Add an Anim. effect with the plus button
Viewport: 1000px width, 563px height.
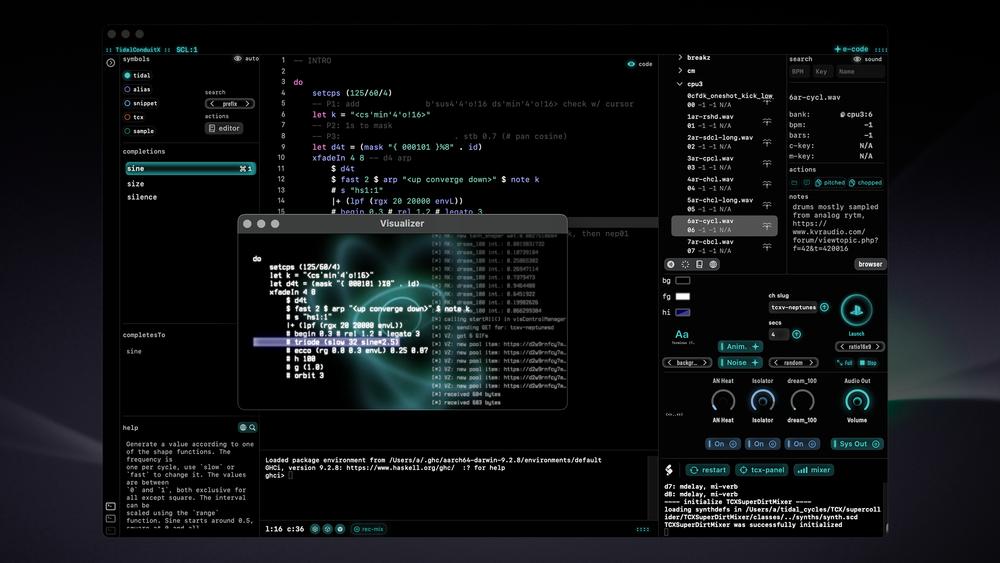point(755,347)
